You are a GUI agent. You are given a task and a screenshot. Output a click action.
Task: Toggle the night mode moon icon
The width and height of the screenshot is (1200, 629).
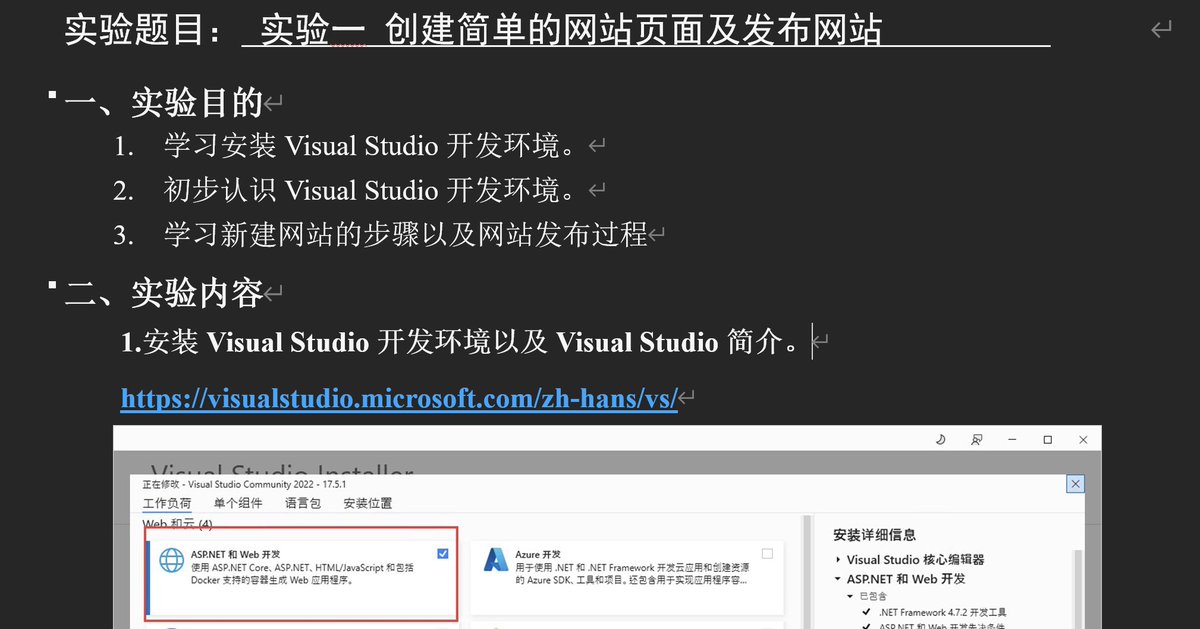(x=940, y=440)
